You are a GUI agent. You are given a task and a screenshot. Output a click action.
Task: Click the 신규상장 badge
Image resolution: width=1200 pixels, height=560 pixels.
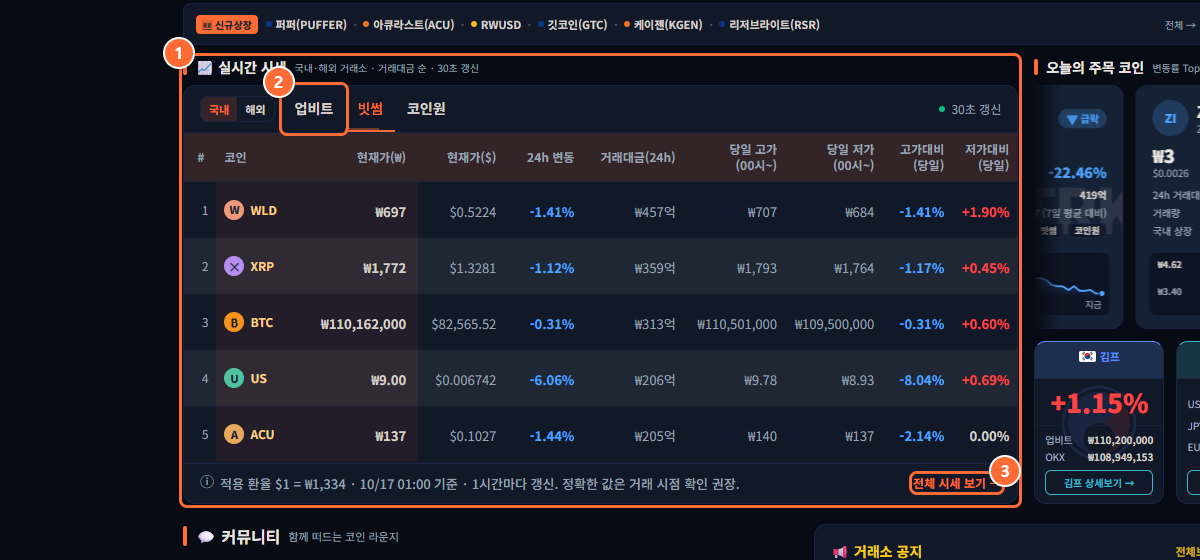(227, 24)
